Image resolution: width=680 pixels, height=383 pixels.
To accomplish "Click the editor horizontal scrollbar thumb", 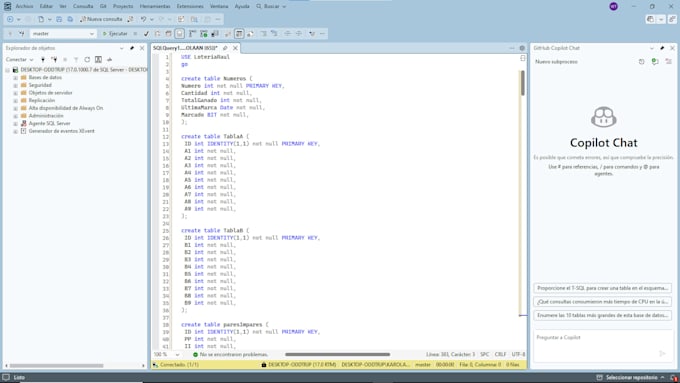I will 337,354.
